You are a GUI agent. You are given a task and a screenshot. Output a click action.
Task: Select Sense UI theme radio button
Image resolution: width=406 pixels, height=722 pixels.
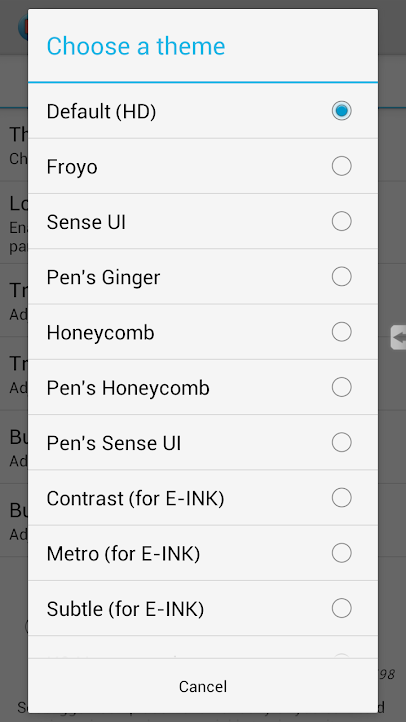coord(342,221)
